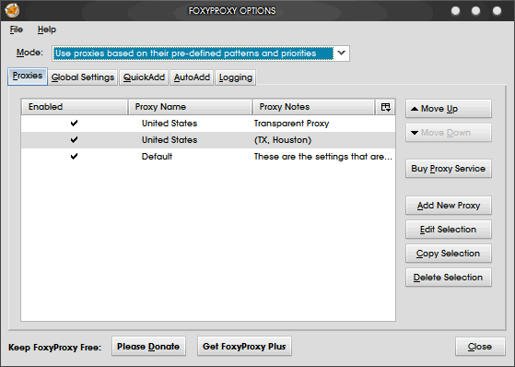This screenshot has height=367, width=515.
Task: Select United States proxy with Transparent Proxy note
Action: coord(169,123)
